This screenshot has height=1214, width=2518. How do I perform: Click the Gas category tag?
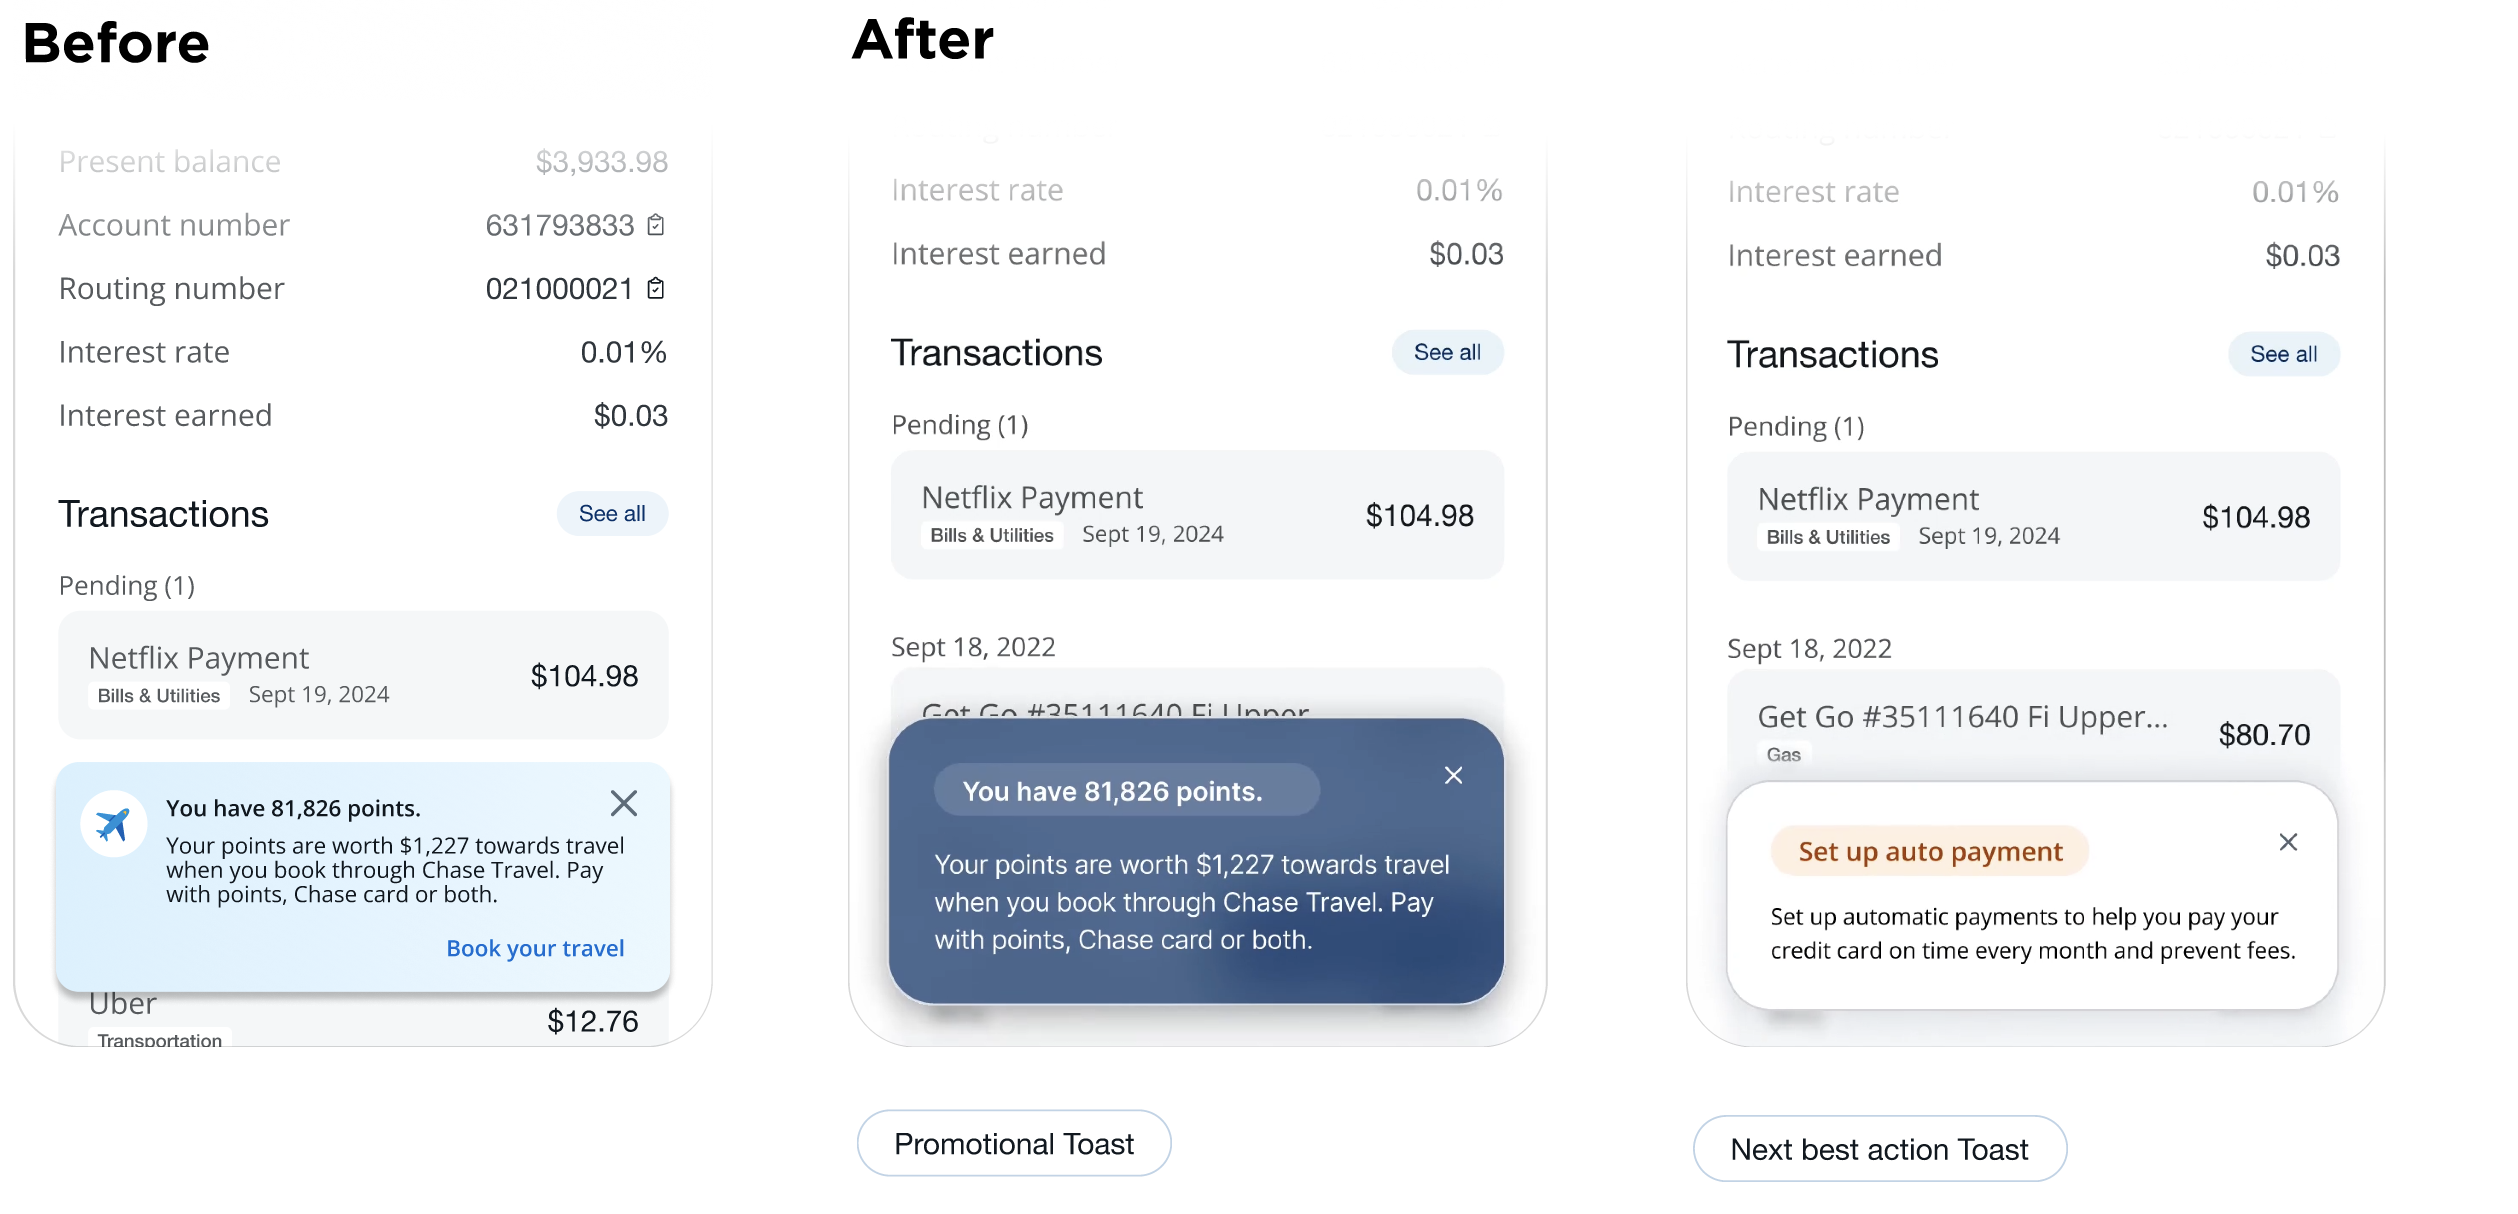coord(1783,755)
